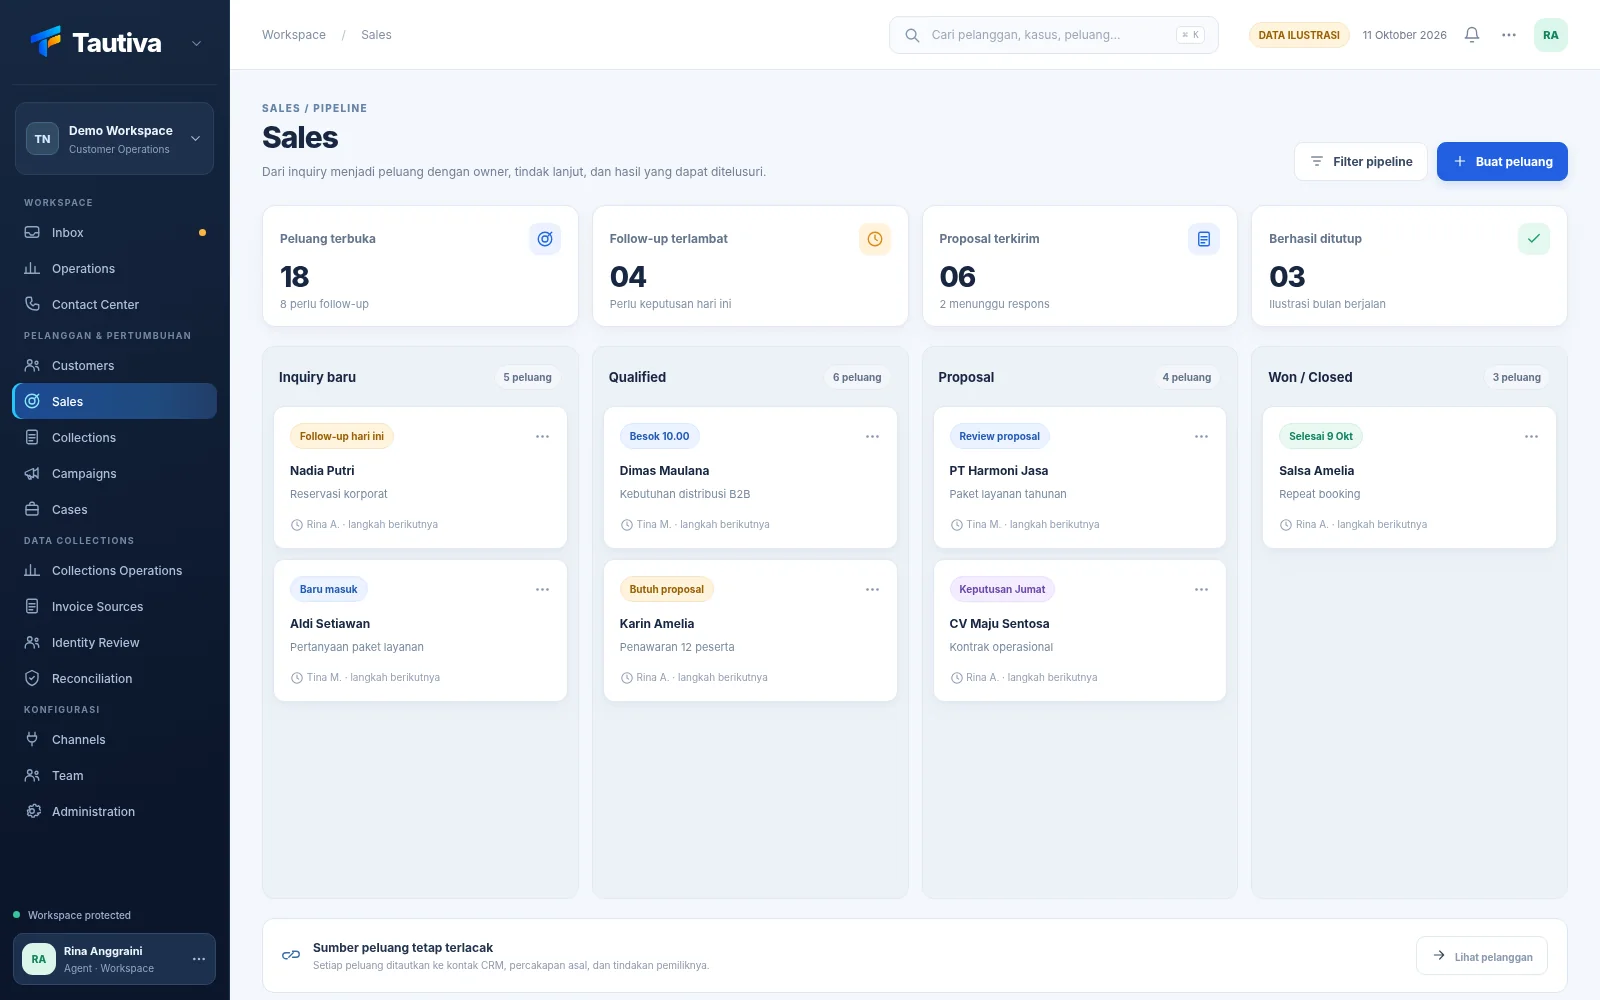Open Administration in sidebar
Image resolution: width=1600 pixels, height=1000 pixels.
coord(114,812)
